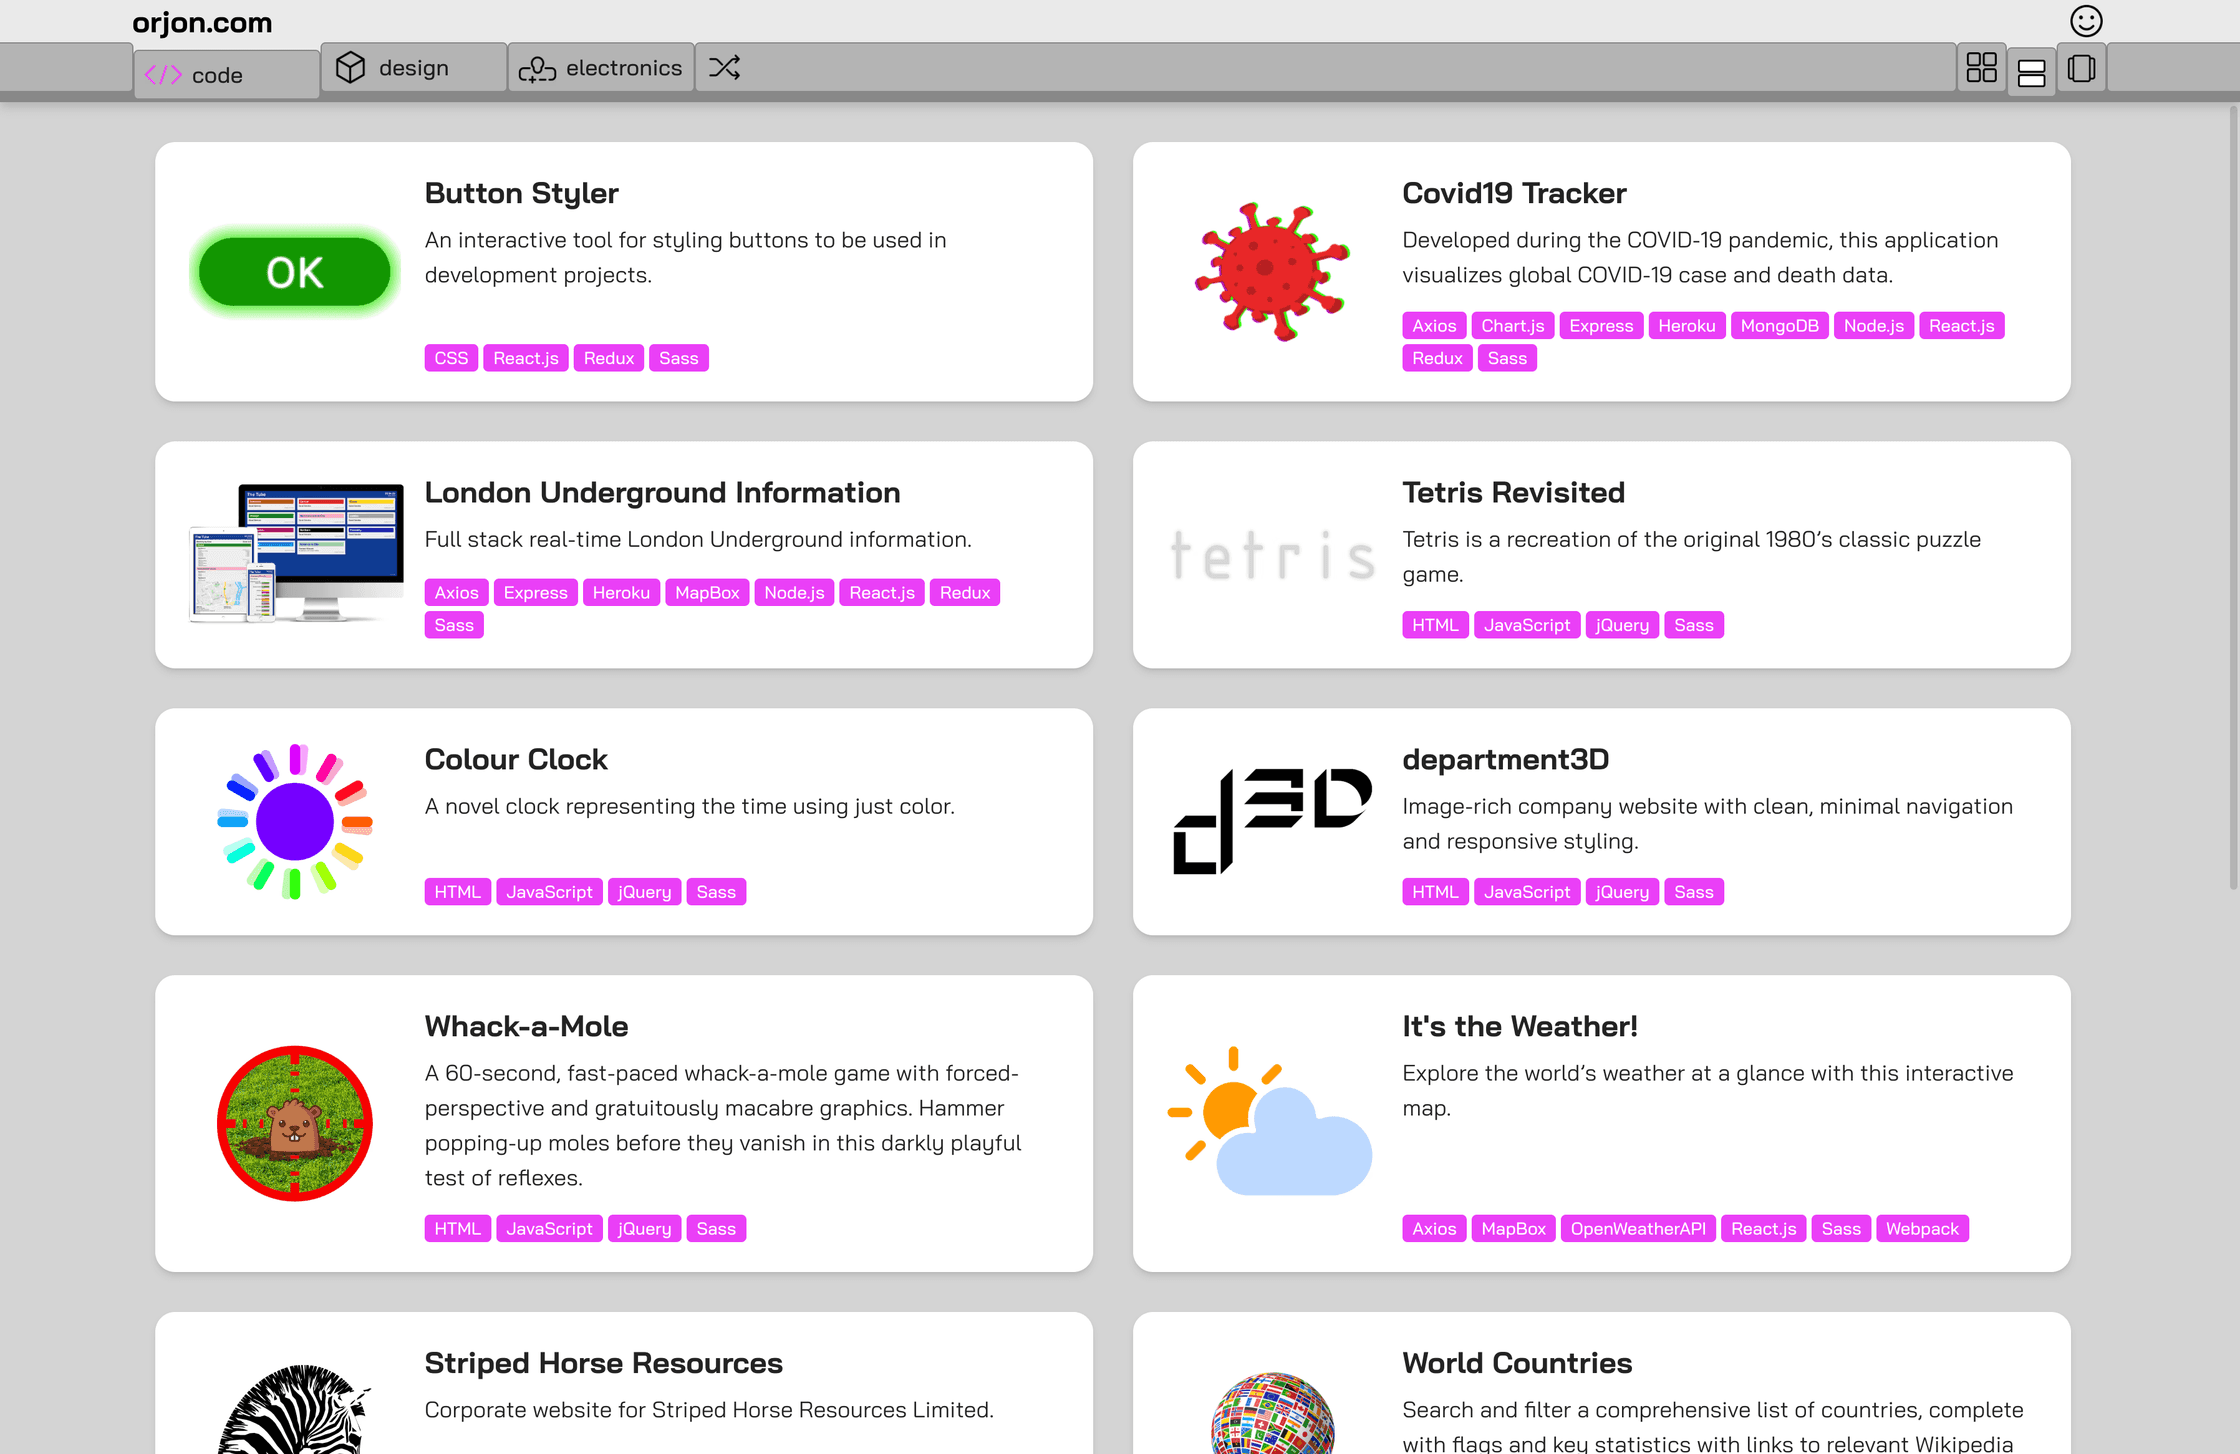Screen dimensions: 2240x1454
Task: Click Axios tag on Covid19 Tracker
Action: [1434, 326]
